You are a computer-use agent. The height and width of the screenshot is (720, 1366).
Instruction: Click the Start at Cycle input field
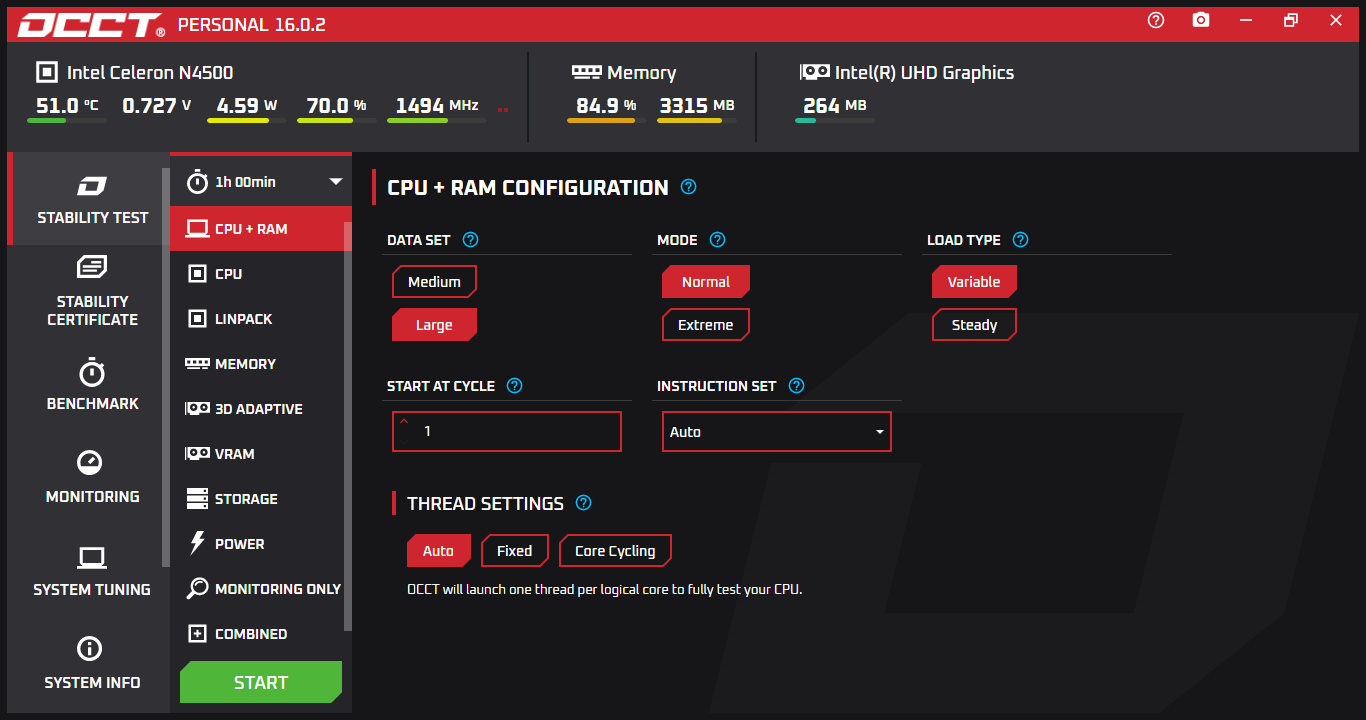pos(506,432)
